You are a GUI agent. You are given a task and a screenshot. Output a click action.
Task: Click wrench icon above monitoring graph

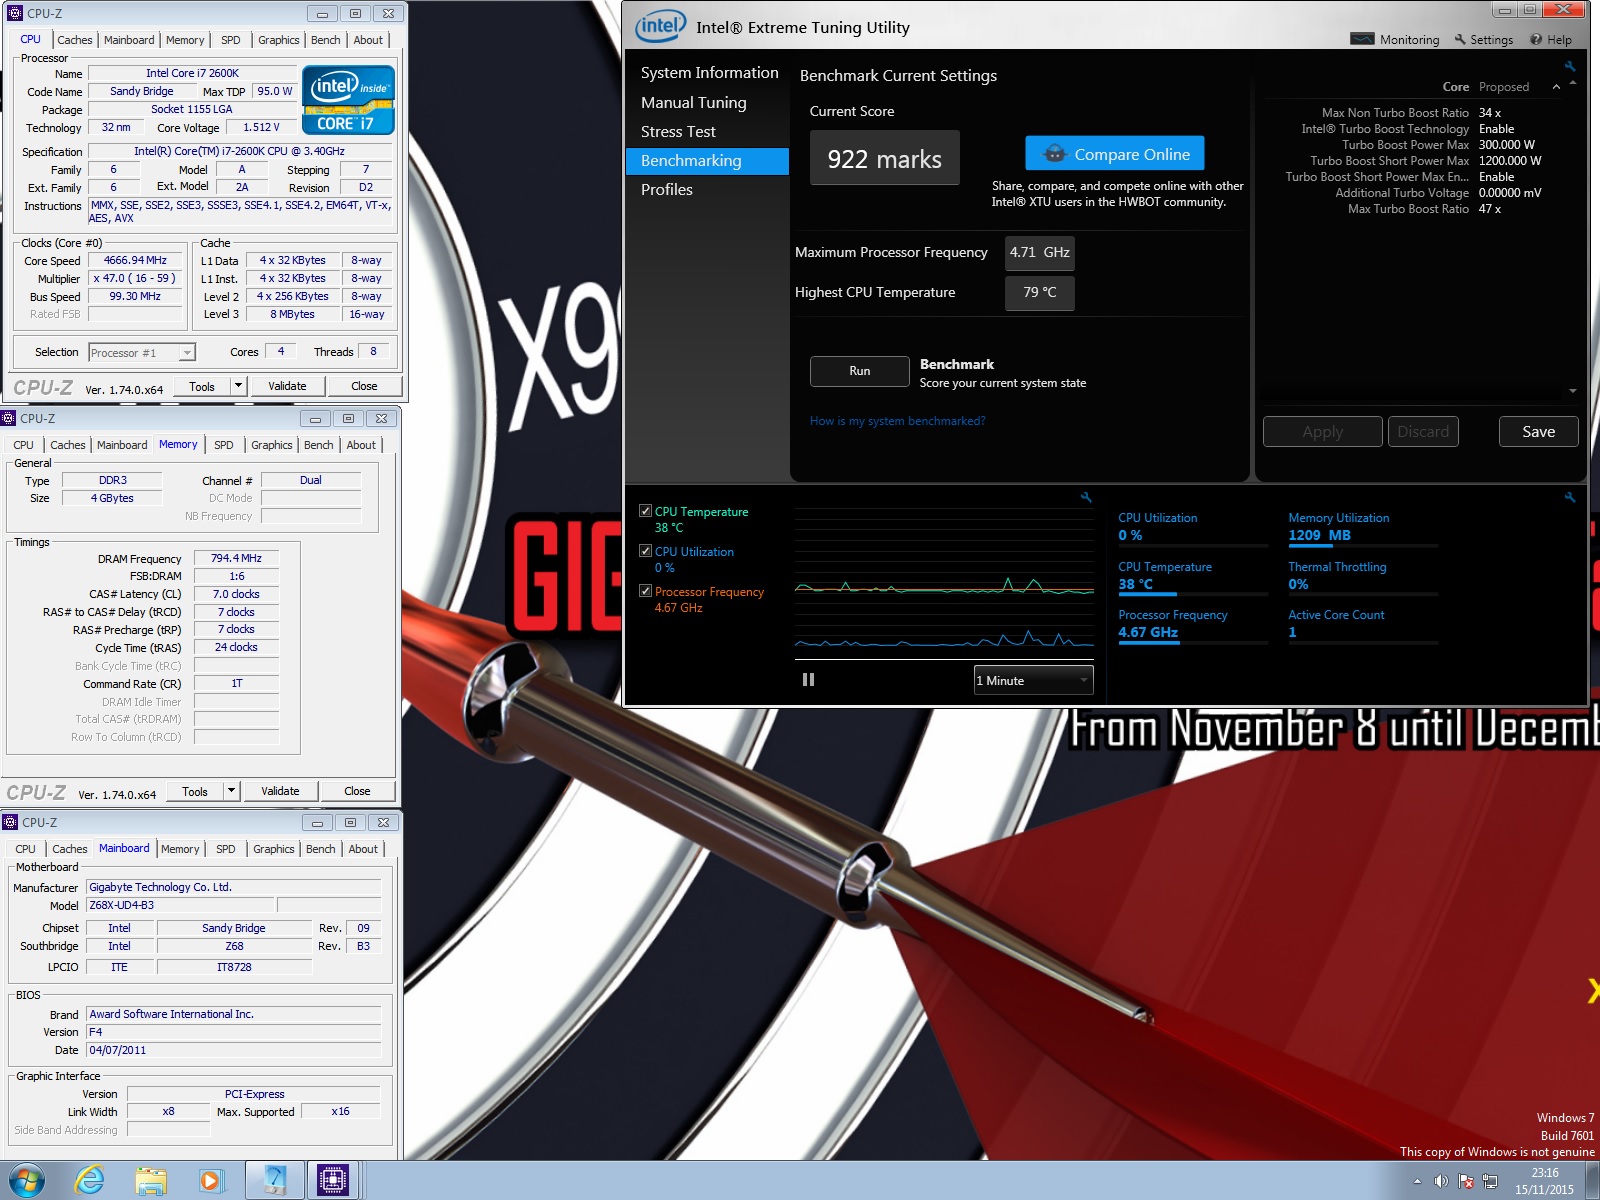1086,497
